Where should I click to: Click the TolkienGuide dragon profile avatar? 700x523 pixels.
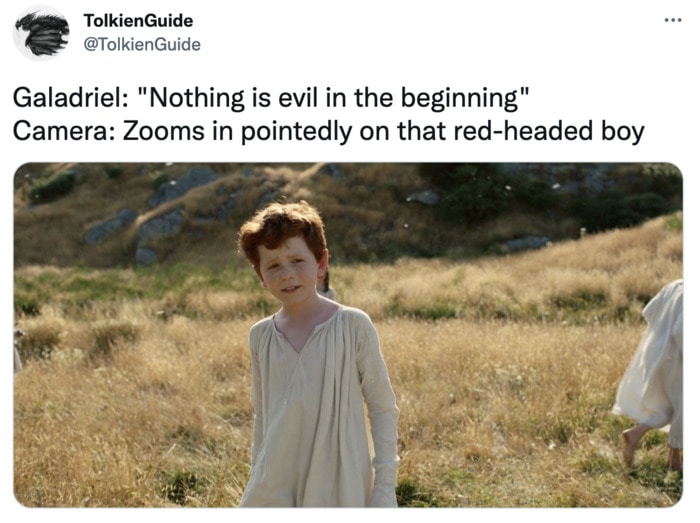click(x=42, y=33)
